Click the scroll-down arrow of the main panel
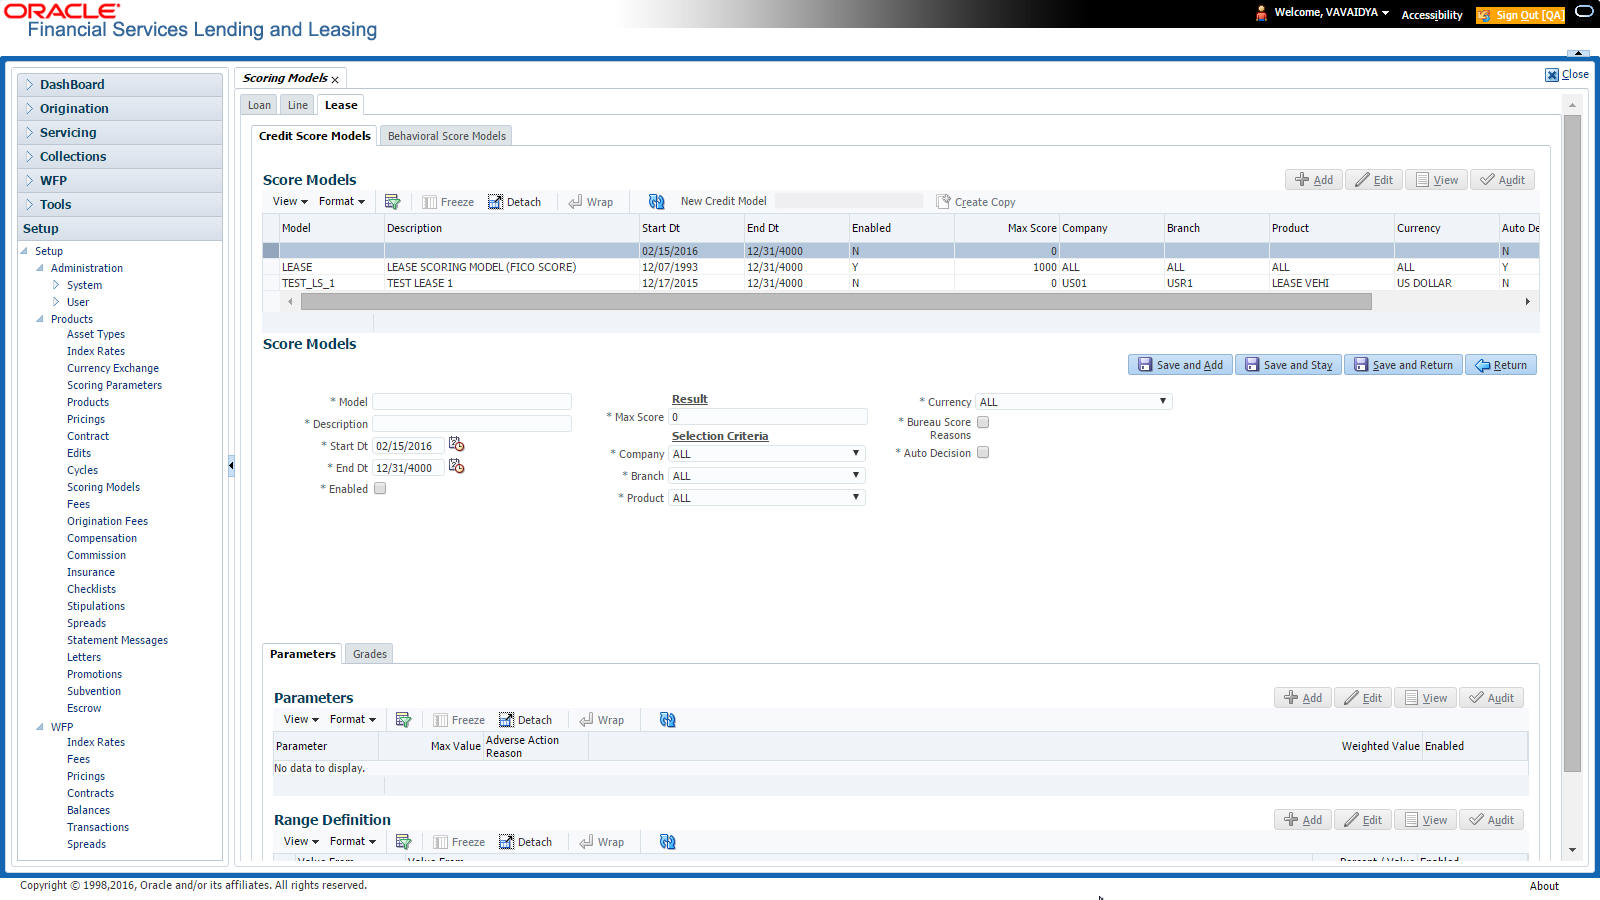1600x900 pixels. coord(1572,850)
